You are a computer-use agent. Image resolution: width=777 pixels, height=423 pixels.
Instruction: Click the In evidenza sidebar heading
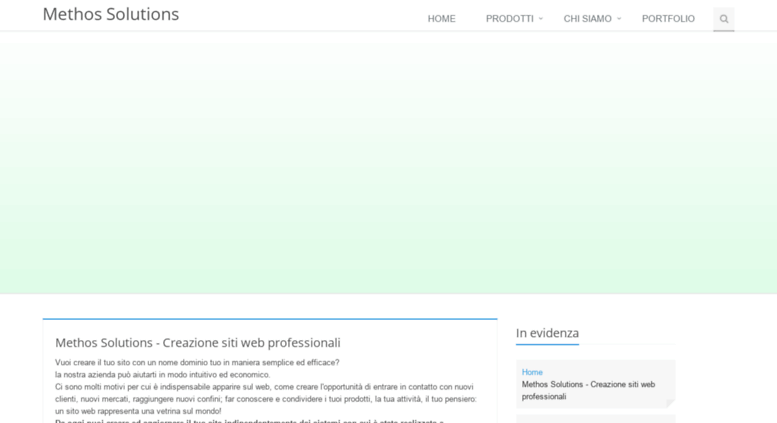coord(547,333)
